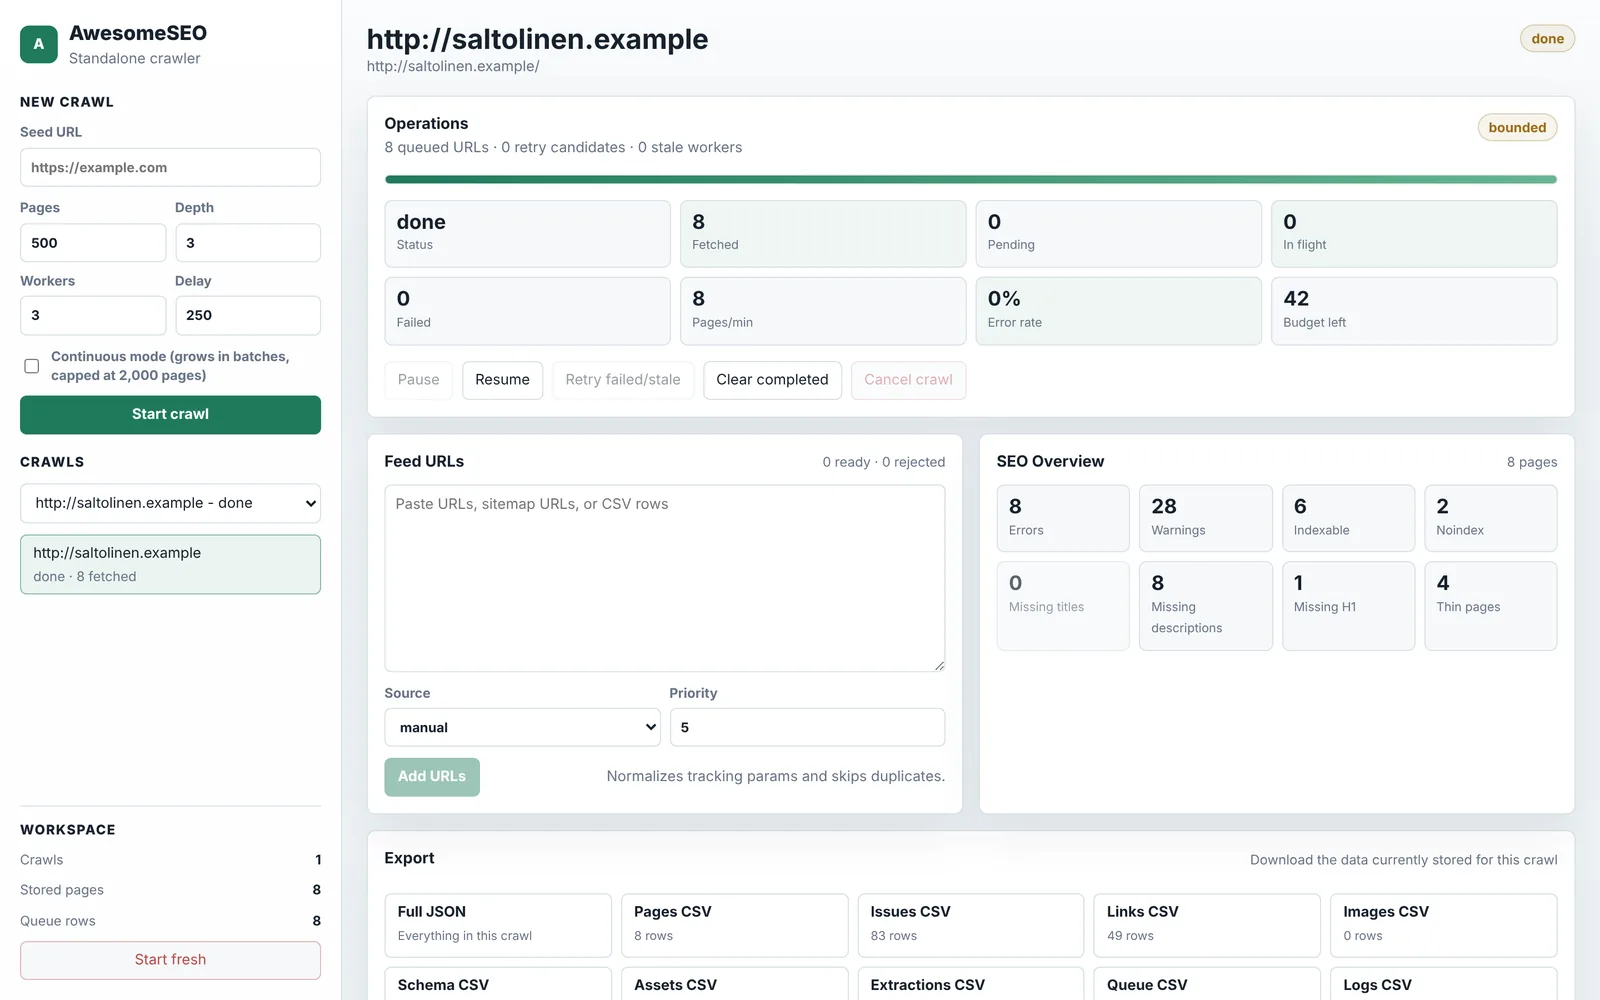
Task: Click the Priority input field
Action: [x=807, y=727]
